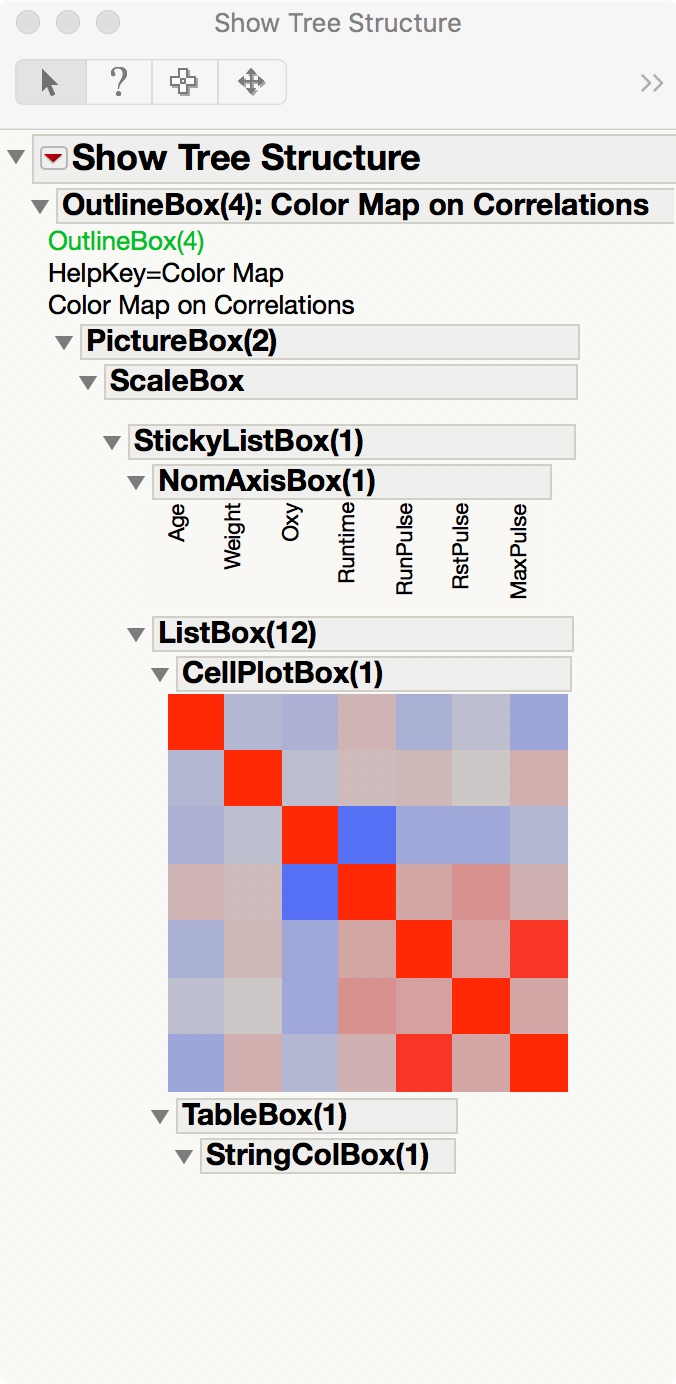This screenshot has height=1384, width=676.
Task: Collapse the PictureBox(2) node
Action: 64,342
